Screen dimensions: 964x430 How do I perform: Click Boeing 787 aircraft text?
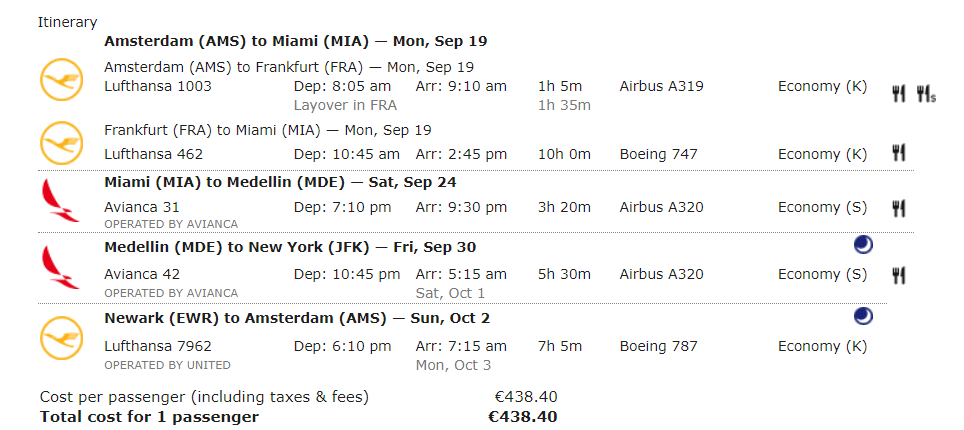pyautogui.click(x=658, y=346)
